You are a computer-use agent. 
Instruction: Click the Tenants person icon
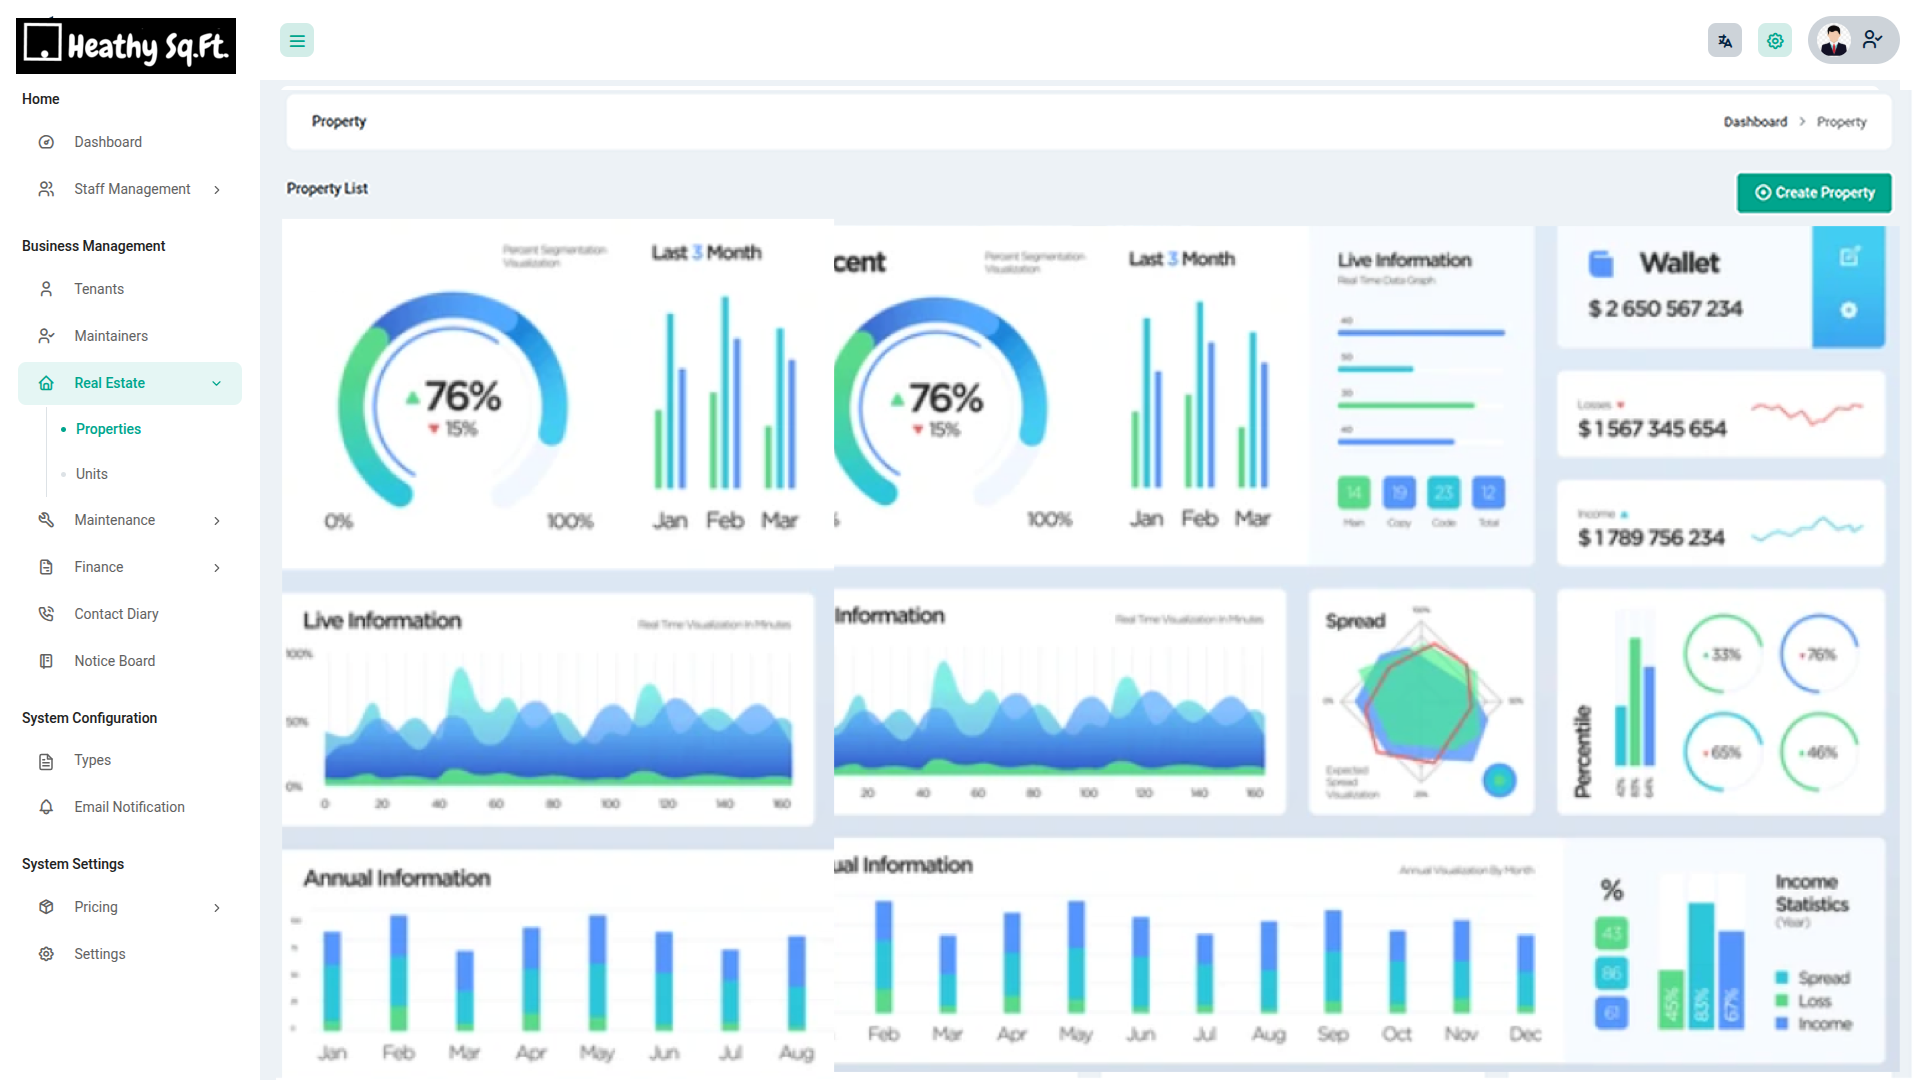[46, 289]
